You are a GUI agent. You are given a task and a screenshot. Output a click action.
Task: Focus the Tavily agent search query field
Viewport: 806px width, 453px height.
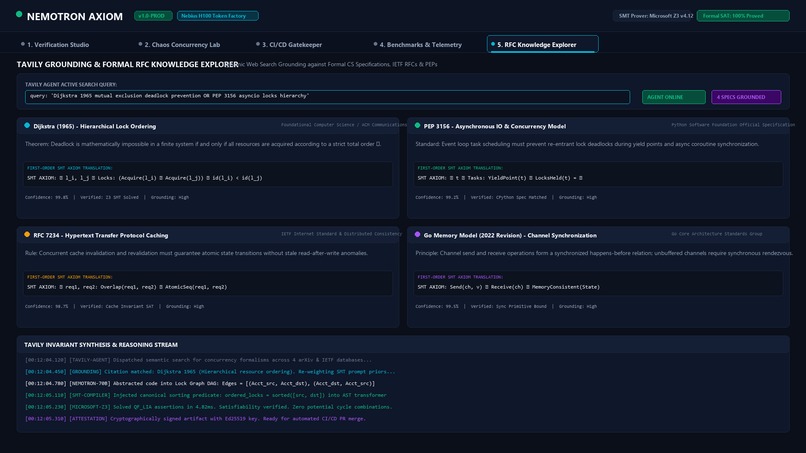tap(327, 97)
